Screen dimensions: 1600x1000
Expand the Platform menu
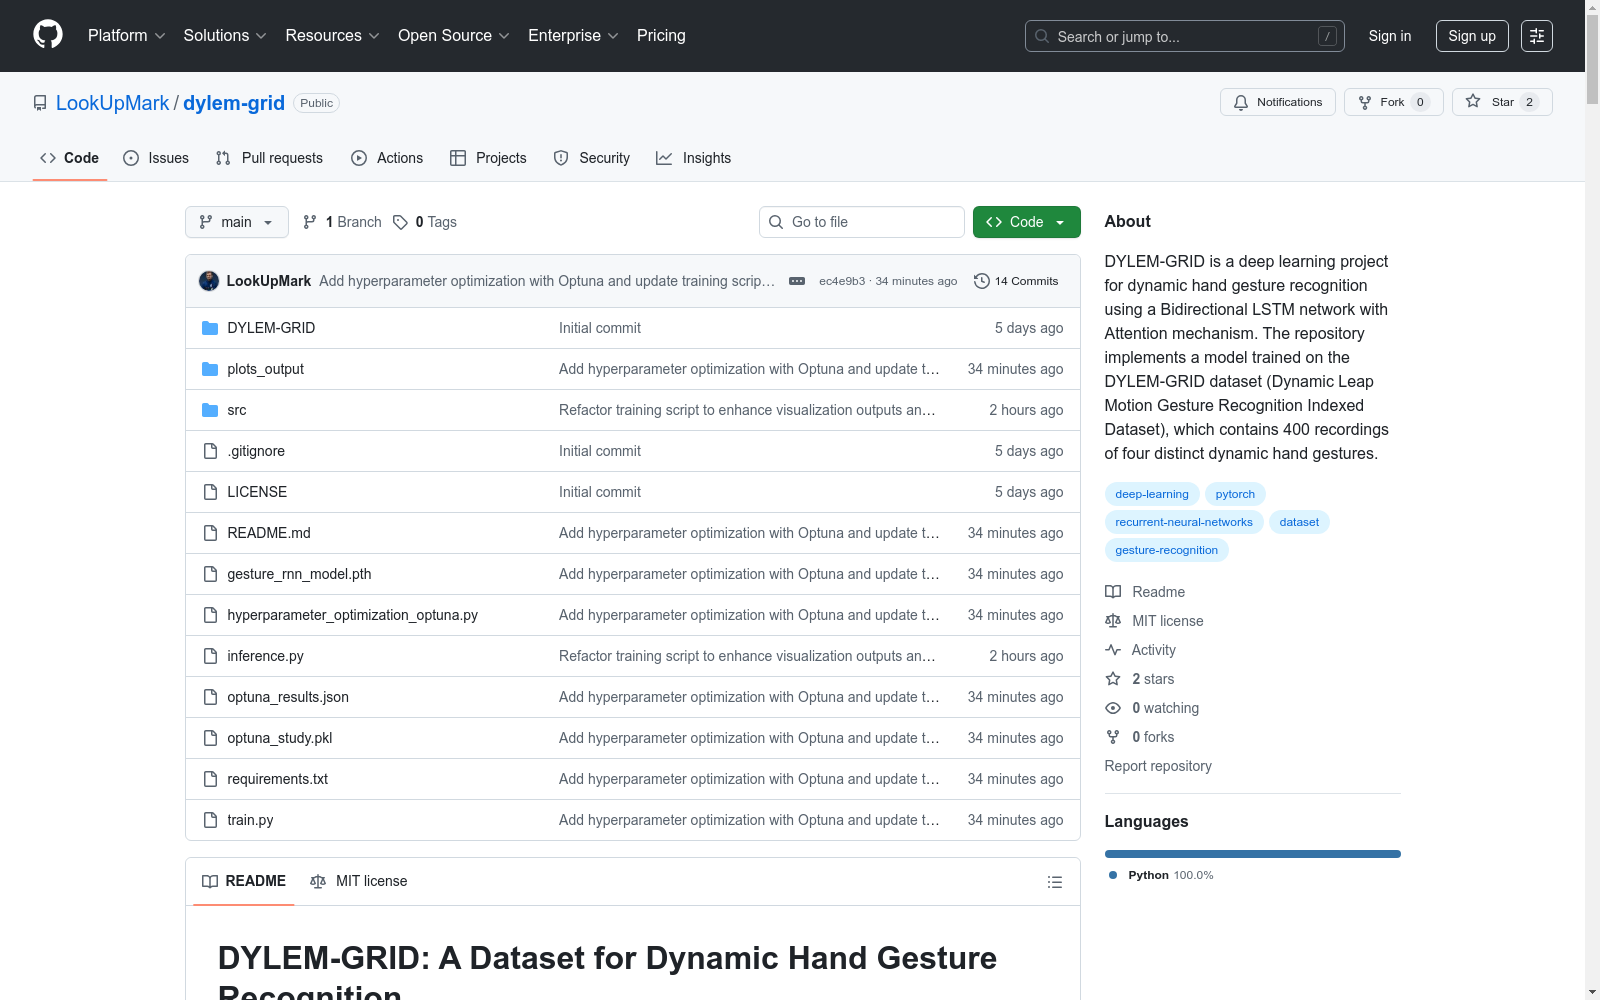pos(127,36)
